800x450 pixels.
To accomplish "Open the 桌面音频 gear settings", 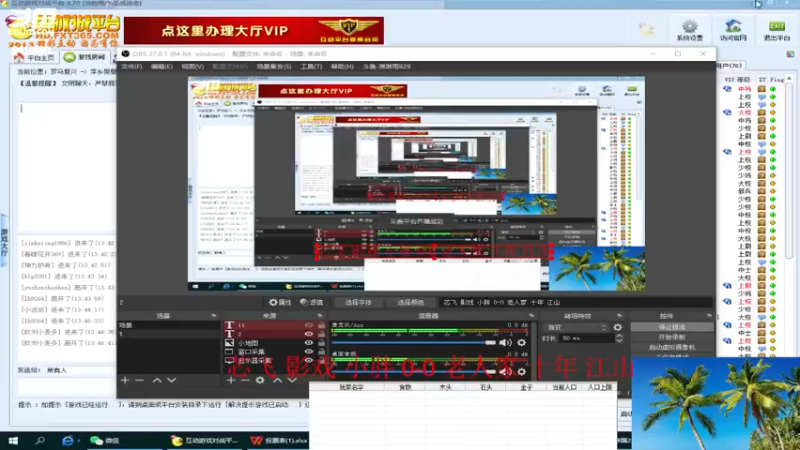I will 521,372.
